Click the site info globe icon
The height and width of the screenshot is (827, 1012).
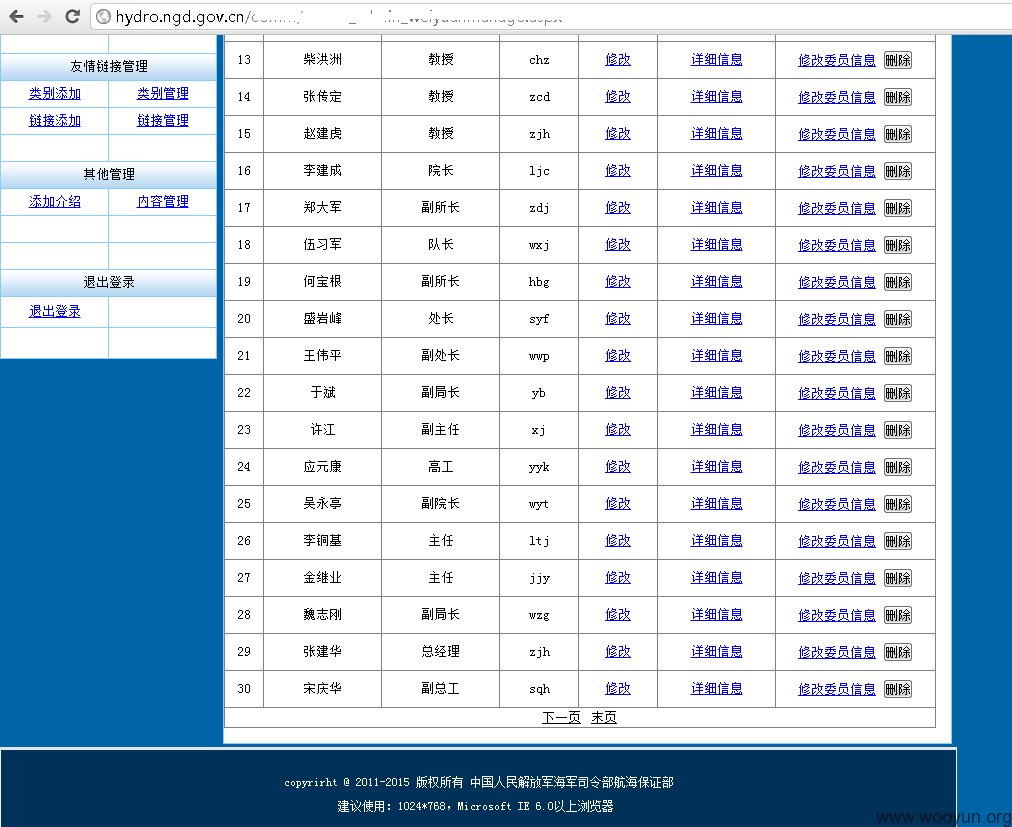coord(103,16)
